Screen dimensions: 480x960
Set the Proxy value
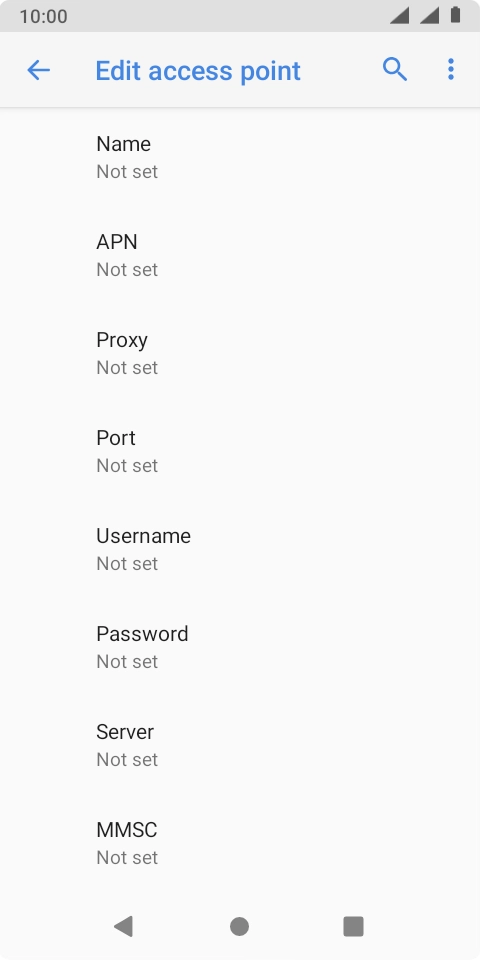[x=240, y=353]
